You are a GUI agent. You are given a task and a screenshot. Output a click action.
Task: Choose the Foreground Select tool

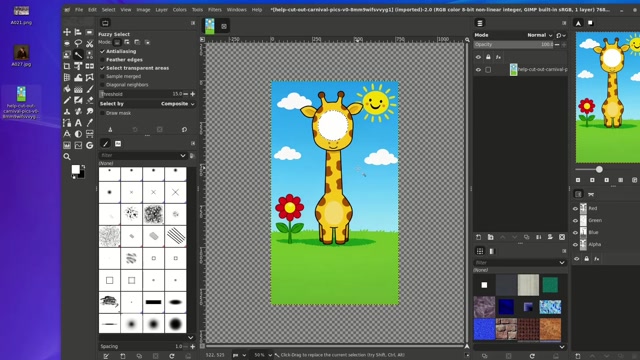coord(67,55)
